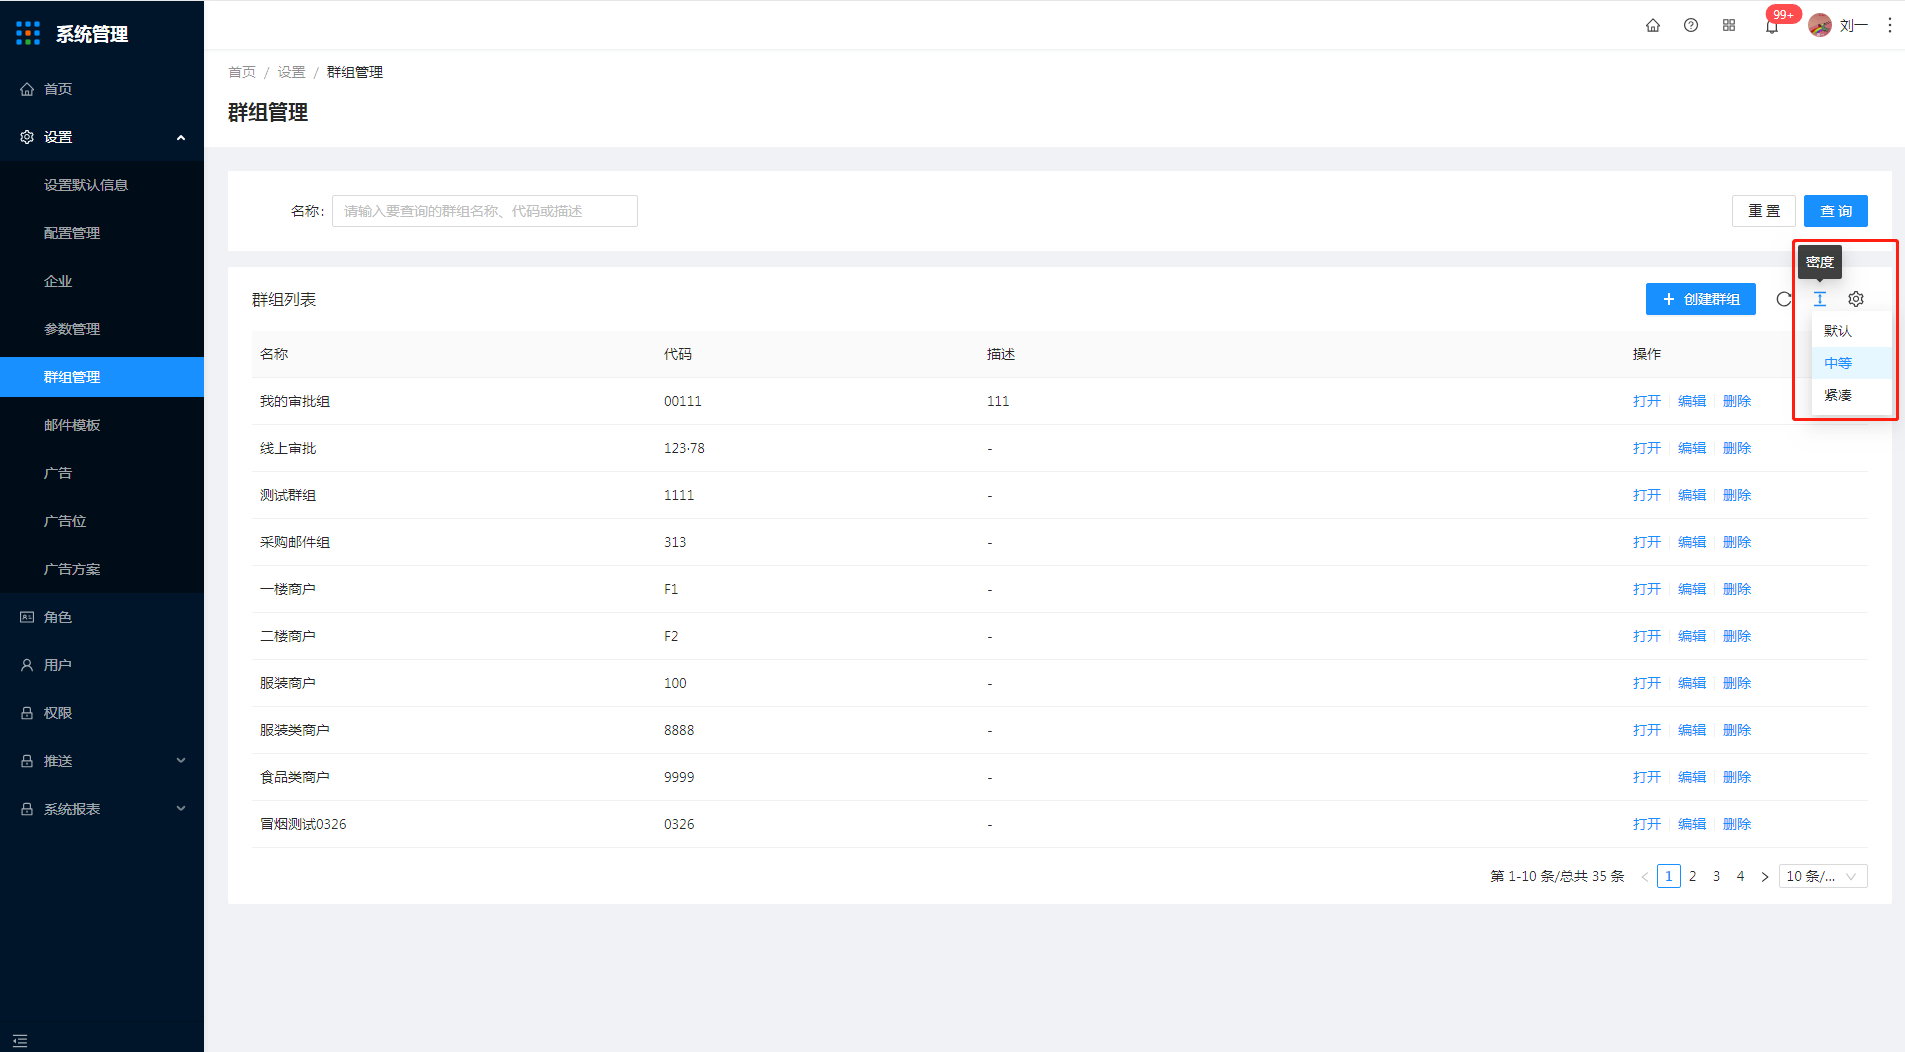This screenshot has height=1052, width=1905.
Task: Refresh the 群组列表 table
Action: point(1784,299)
